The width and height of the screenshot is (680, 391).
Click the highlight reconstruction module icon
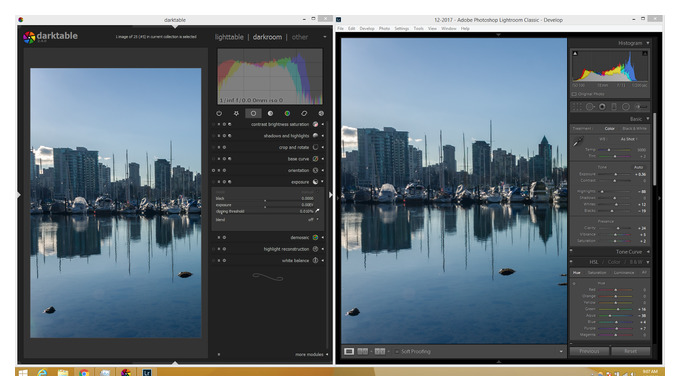(x=315, y=249)
